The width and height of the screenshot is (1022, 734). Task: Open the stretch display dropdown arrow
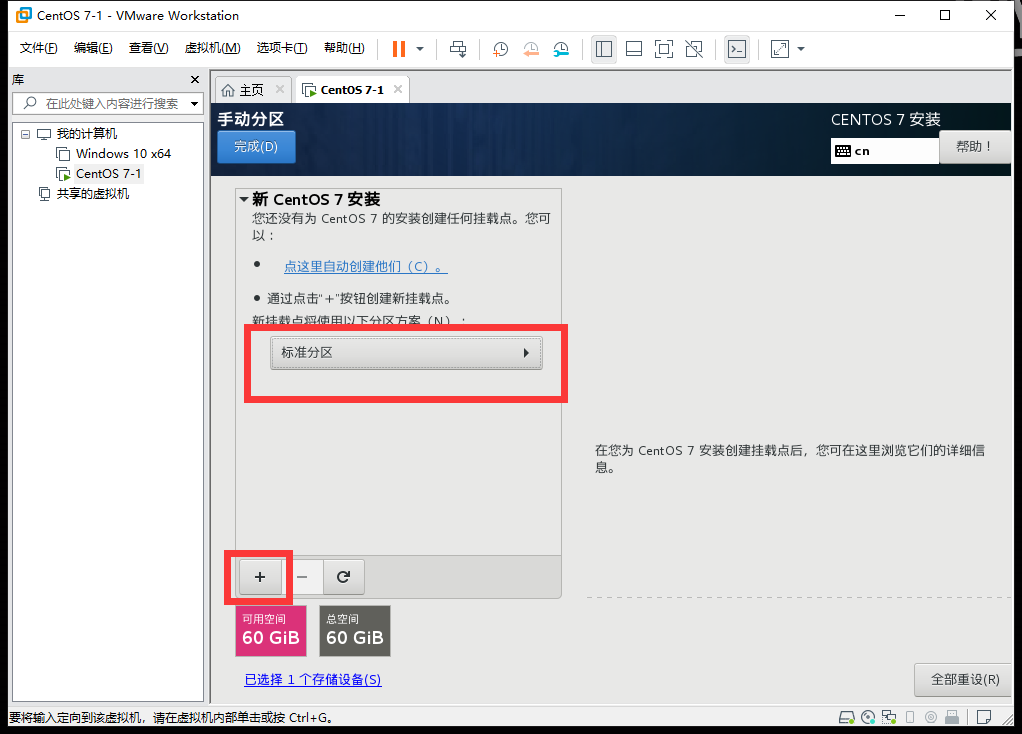click(801, 49)
